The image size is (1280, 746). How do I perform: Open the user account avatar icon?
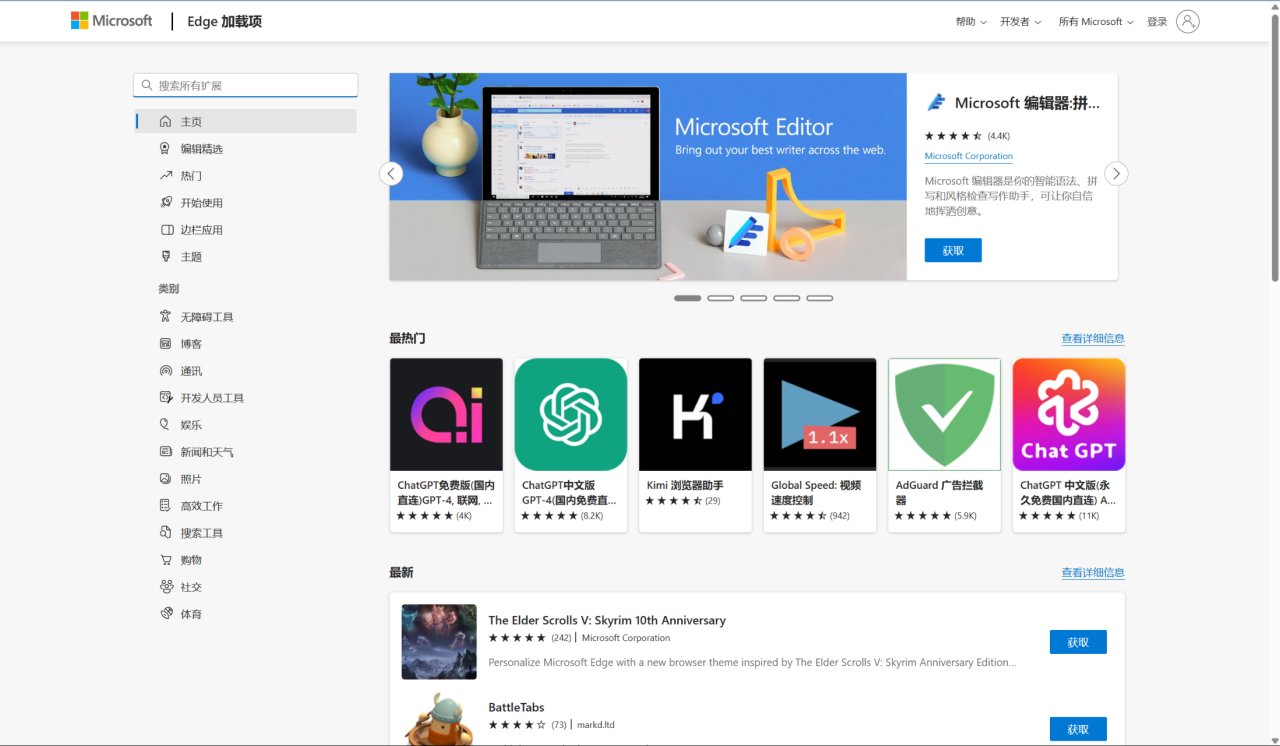point(1188,21)
